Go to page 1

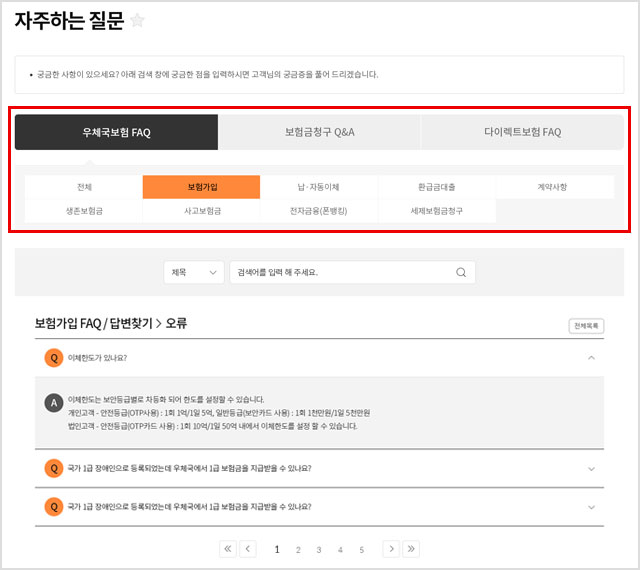point(277,550)
